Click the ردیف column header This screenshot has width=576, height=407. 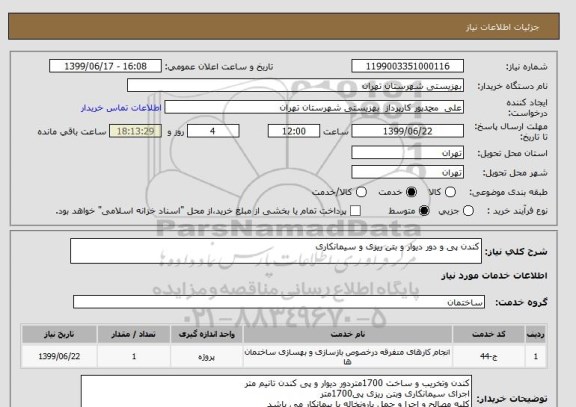coord(536,334)
